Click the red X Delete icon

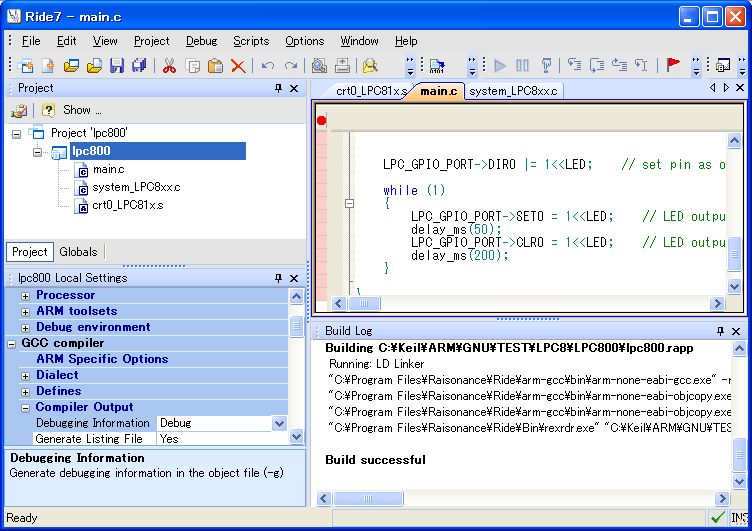238,65
